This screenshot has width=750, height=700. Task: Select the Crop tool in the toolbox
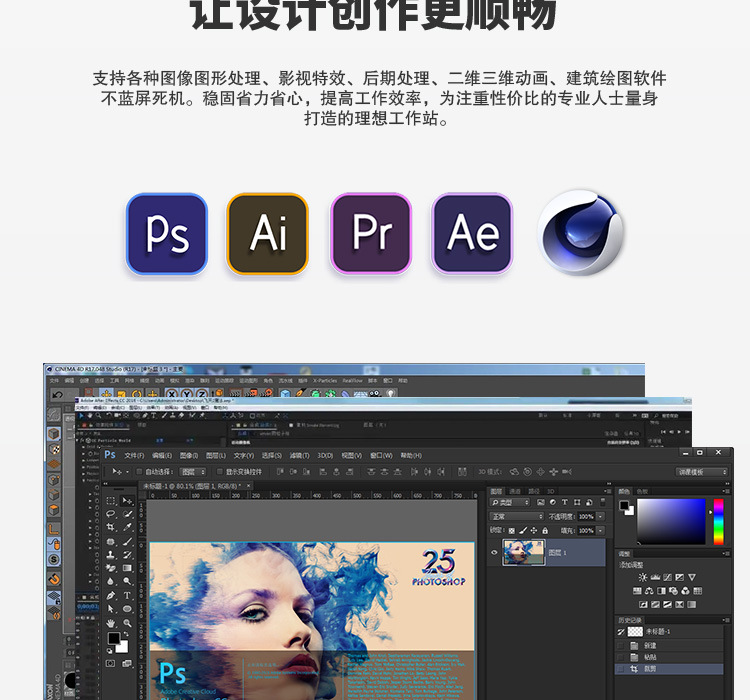click(111, 527)
